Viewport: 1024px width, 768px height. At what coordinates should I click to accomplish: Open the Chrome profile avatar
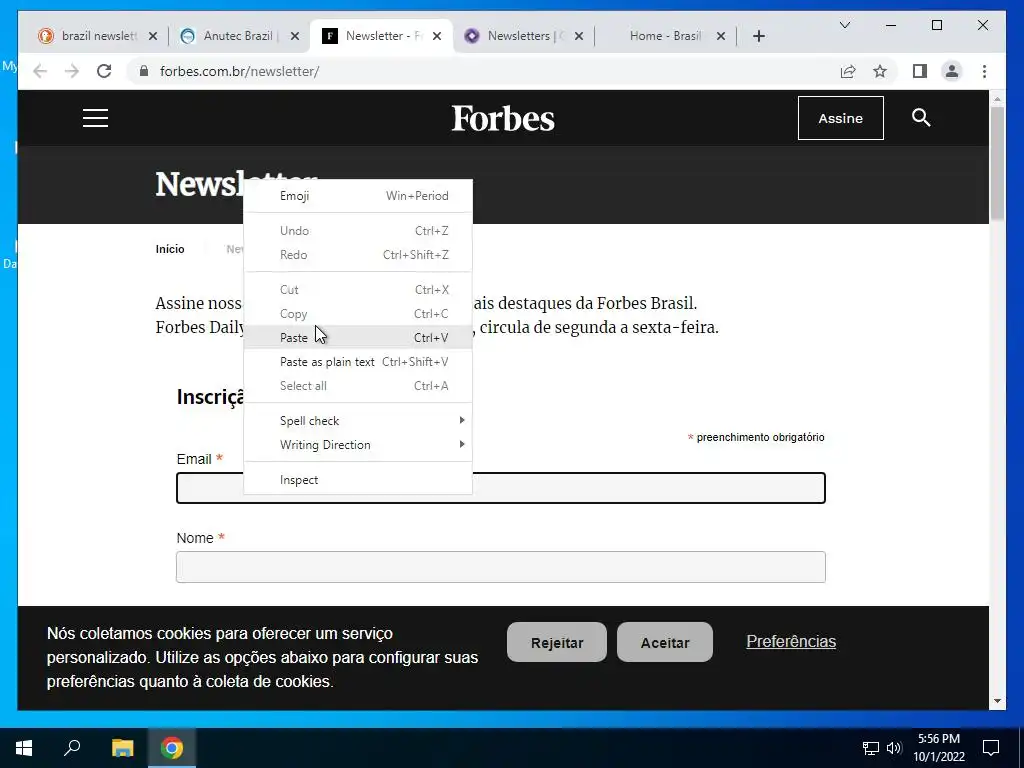pos(952,71)
